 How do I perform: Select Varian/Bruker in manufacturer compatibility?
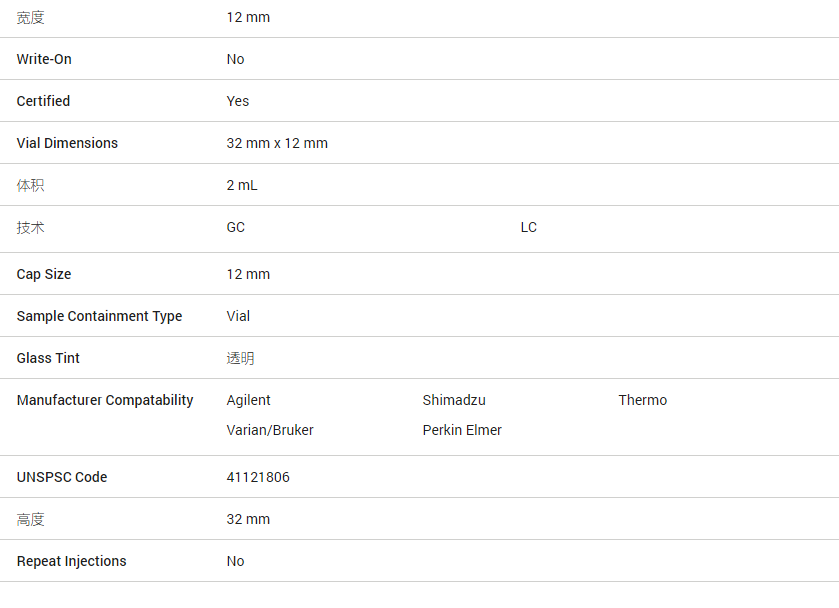click(270, 430)
